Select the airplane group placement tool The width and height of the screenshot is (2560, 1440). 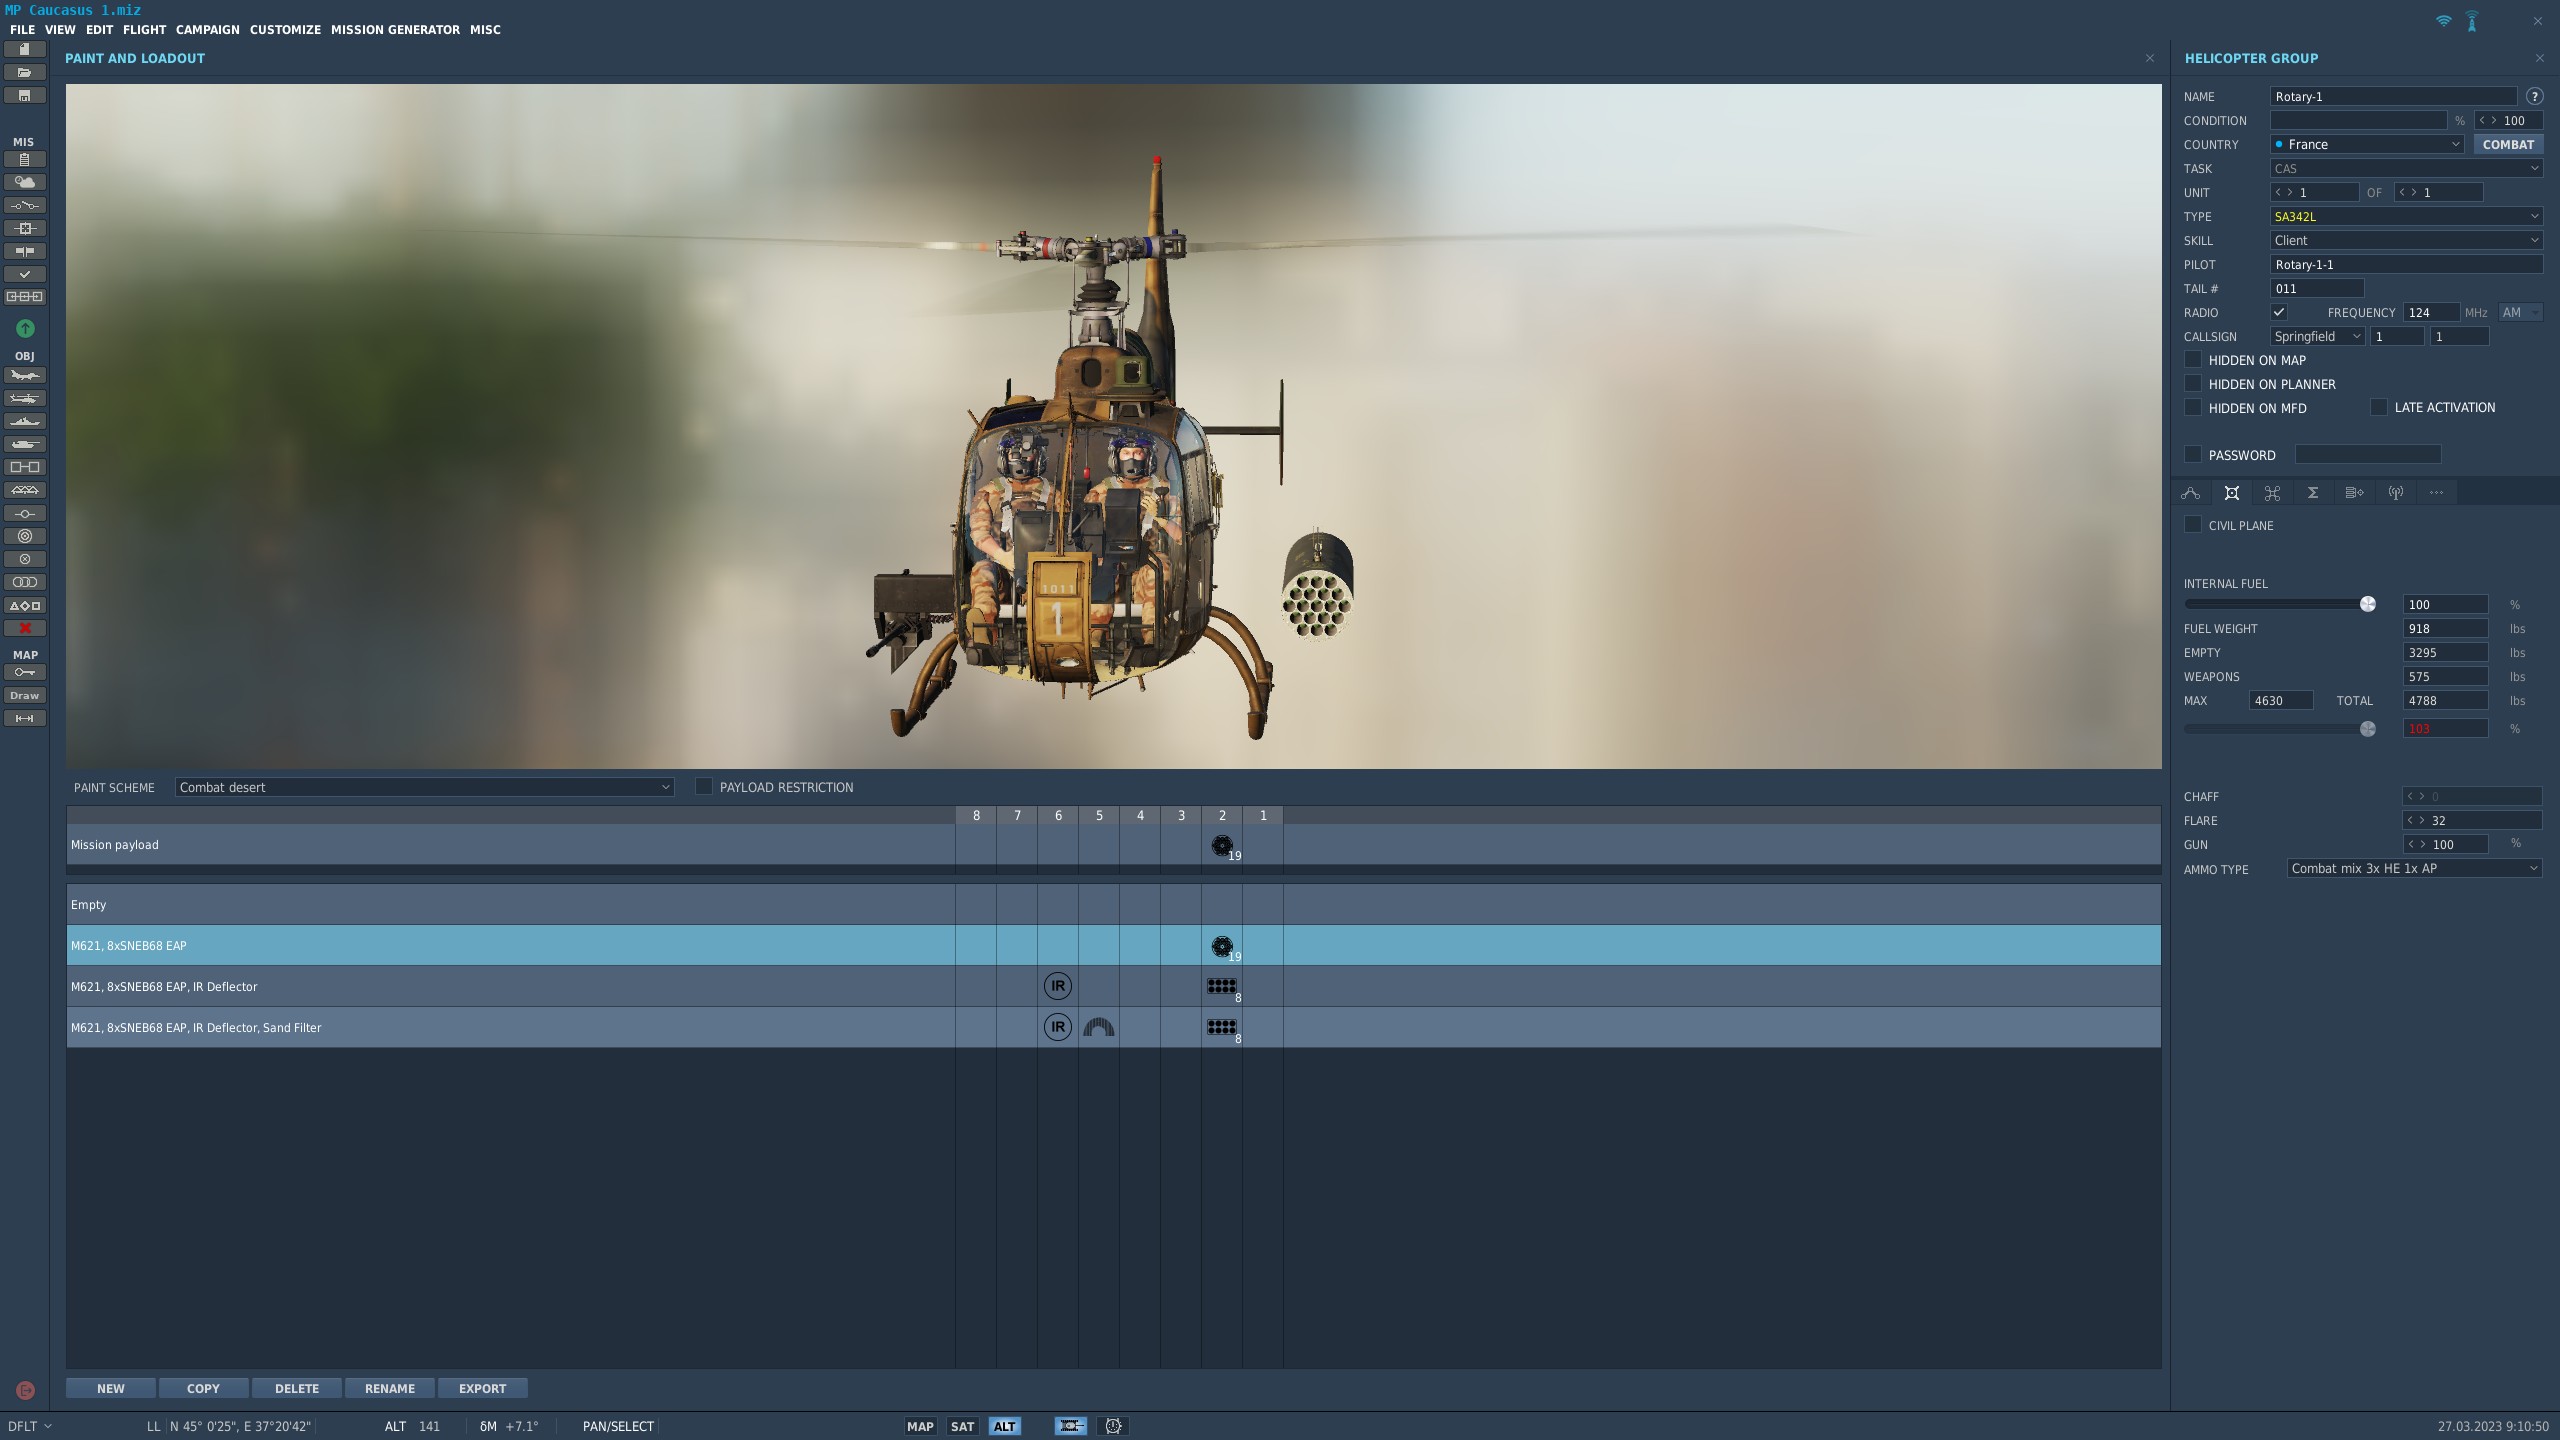[x=25, y=375]
